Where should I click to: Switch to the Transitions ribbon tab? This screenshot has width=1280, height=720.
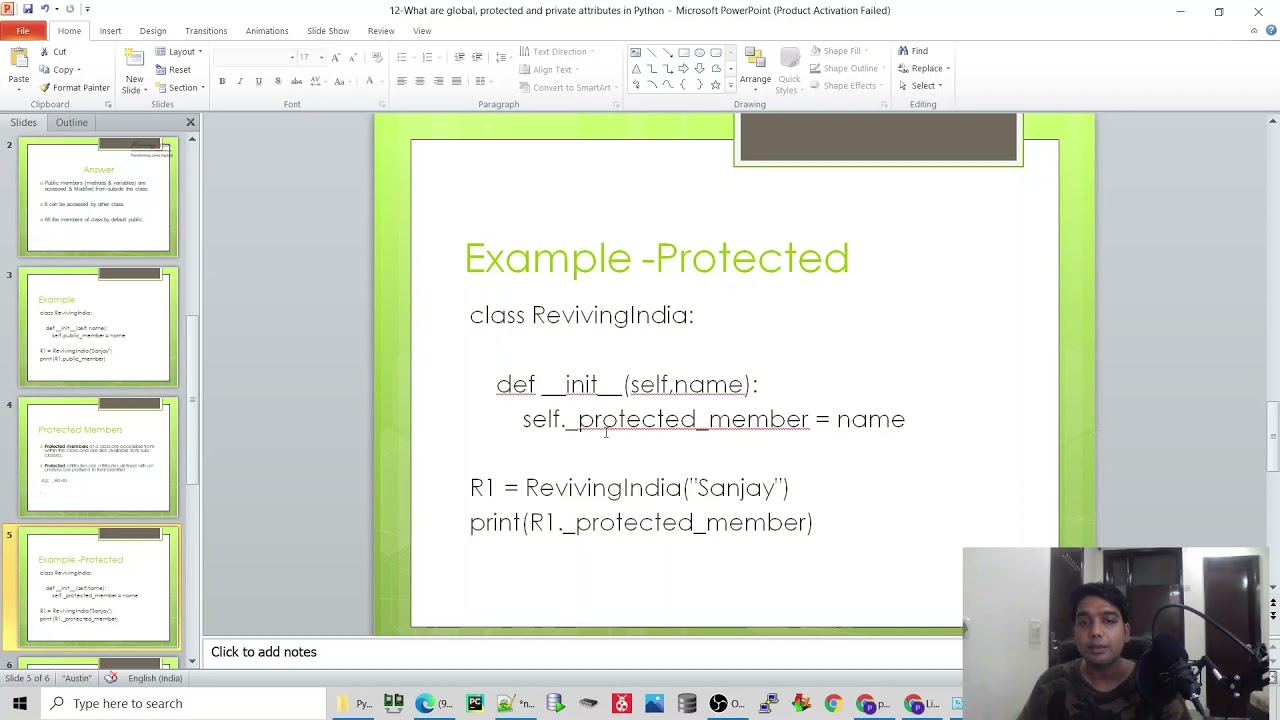[206, 31]
